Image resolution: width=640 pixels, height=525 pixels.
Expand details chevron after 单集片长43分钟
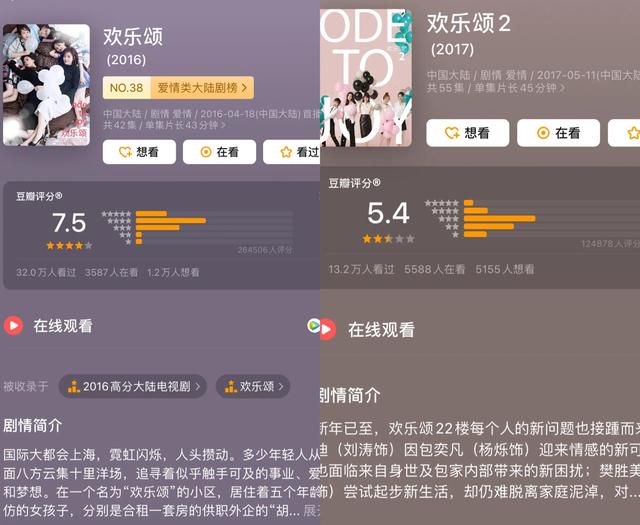[x=223, y=125]
